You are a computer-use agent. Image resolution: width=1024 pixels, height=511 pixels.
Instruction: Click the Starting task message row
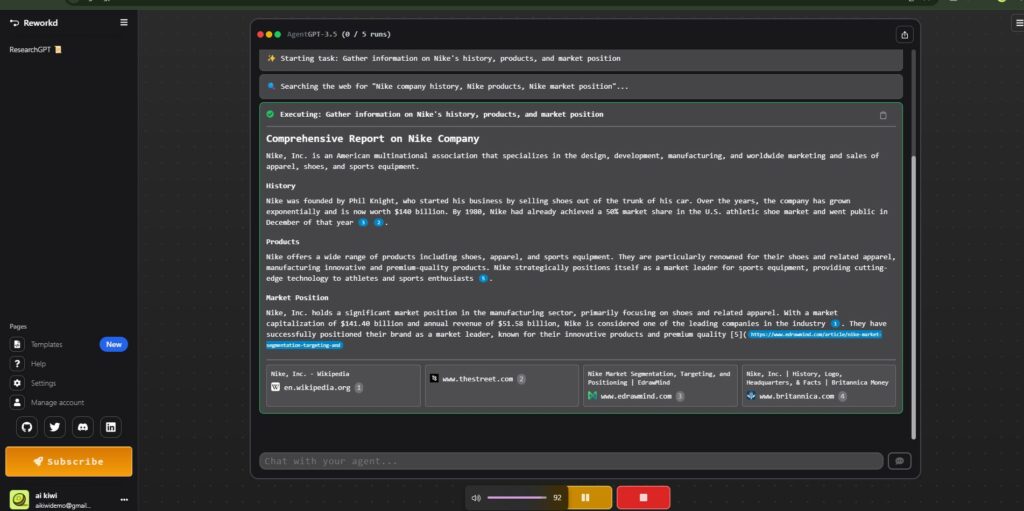coord(581,59)
